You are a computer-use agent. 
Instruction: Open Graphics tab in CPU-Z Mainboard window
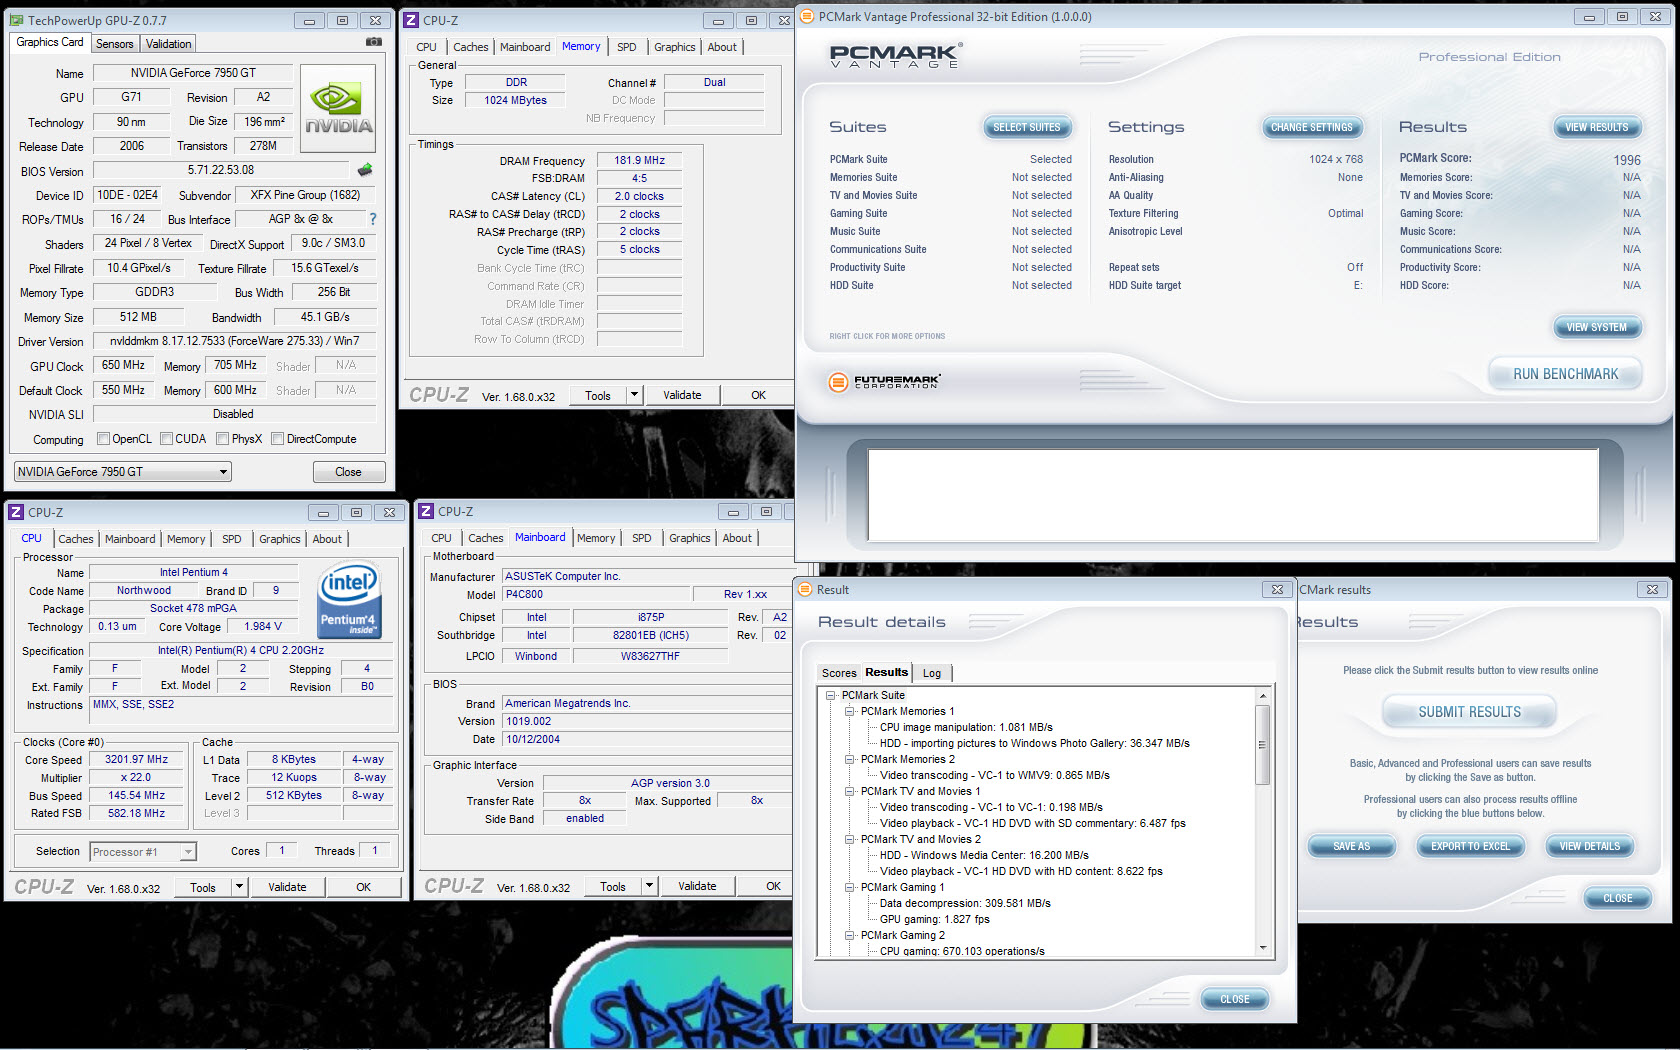point(690,538)
